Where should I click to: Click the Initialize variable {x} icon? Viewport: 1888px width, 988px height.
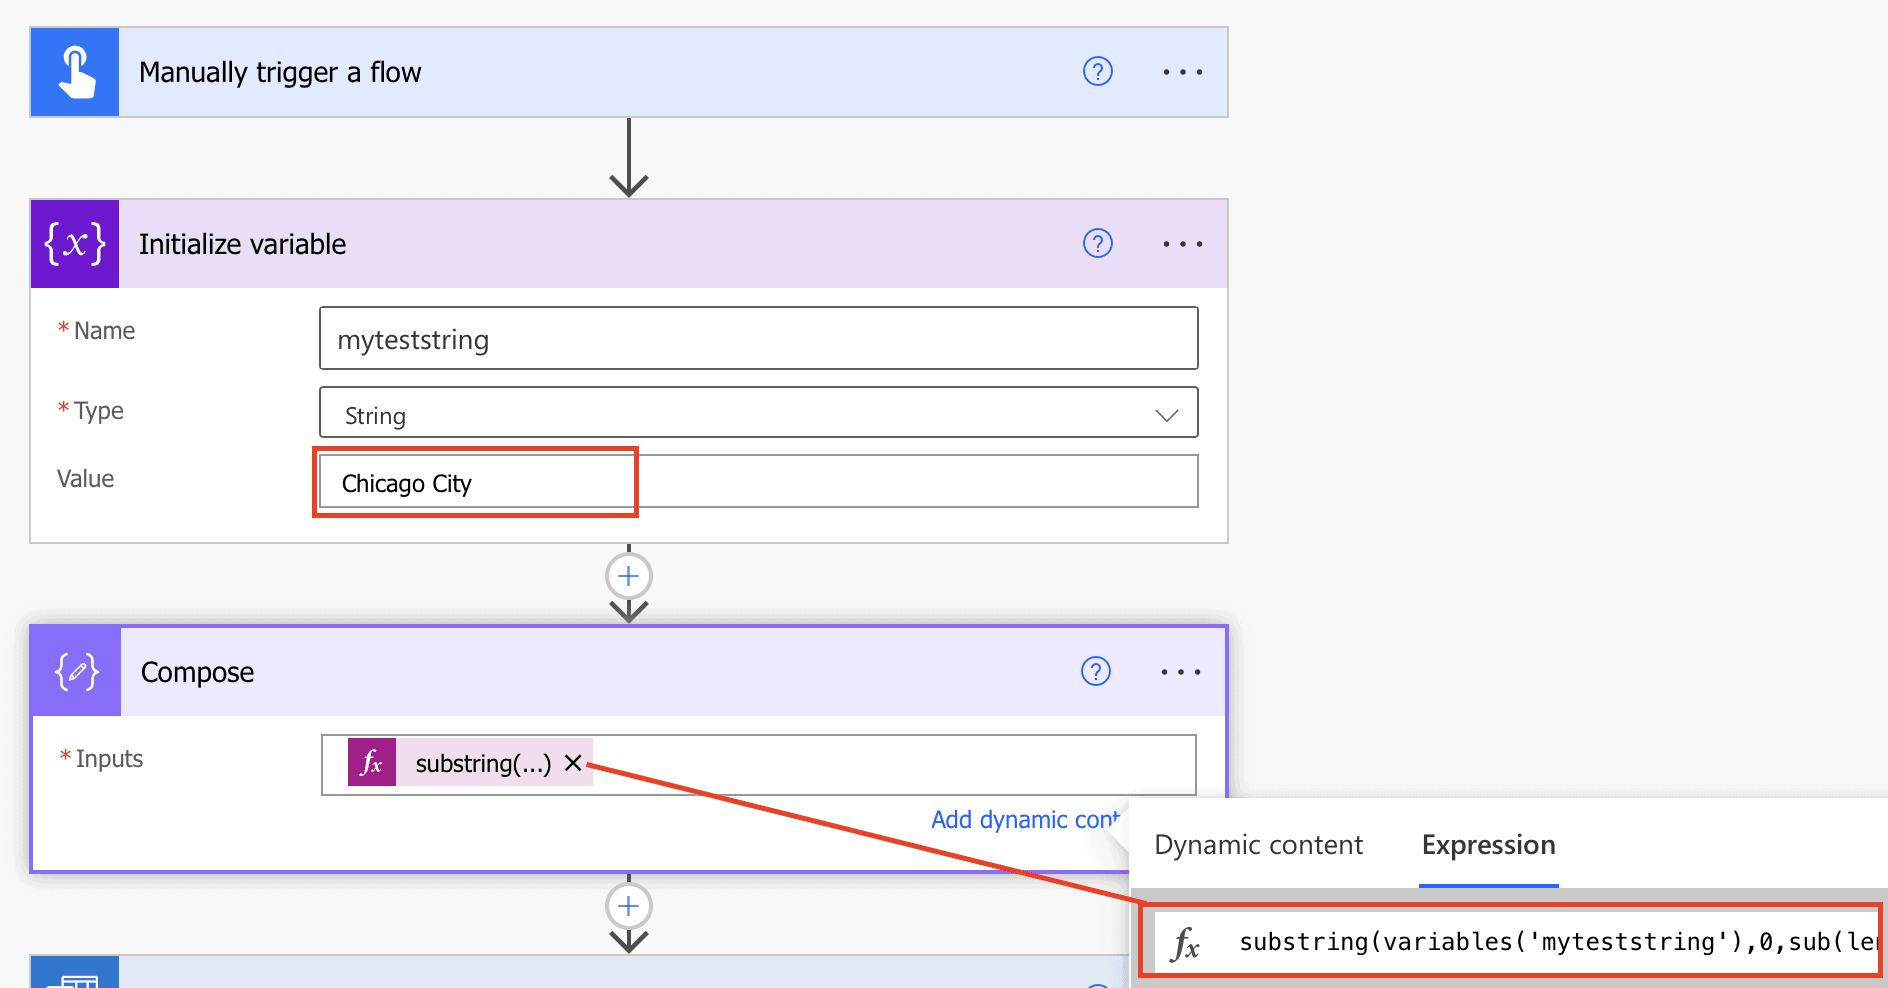click(74, 243)
